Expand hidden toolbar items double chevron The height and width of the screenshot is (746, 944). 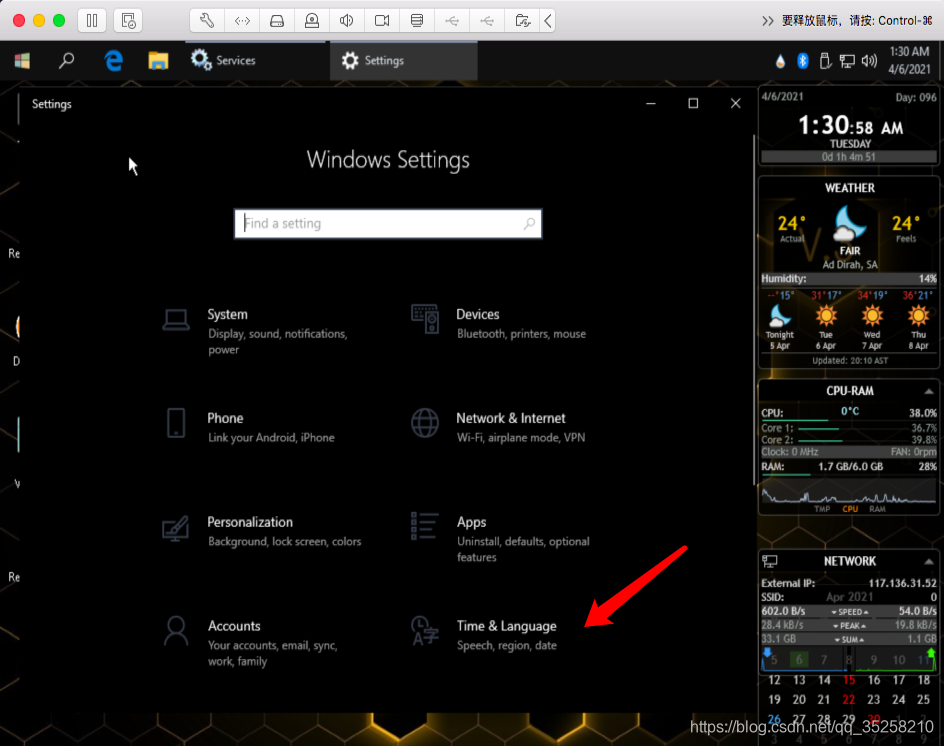(x=768, y=21)
